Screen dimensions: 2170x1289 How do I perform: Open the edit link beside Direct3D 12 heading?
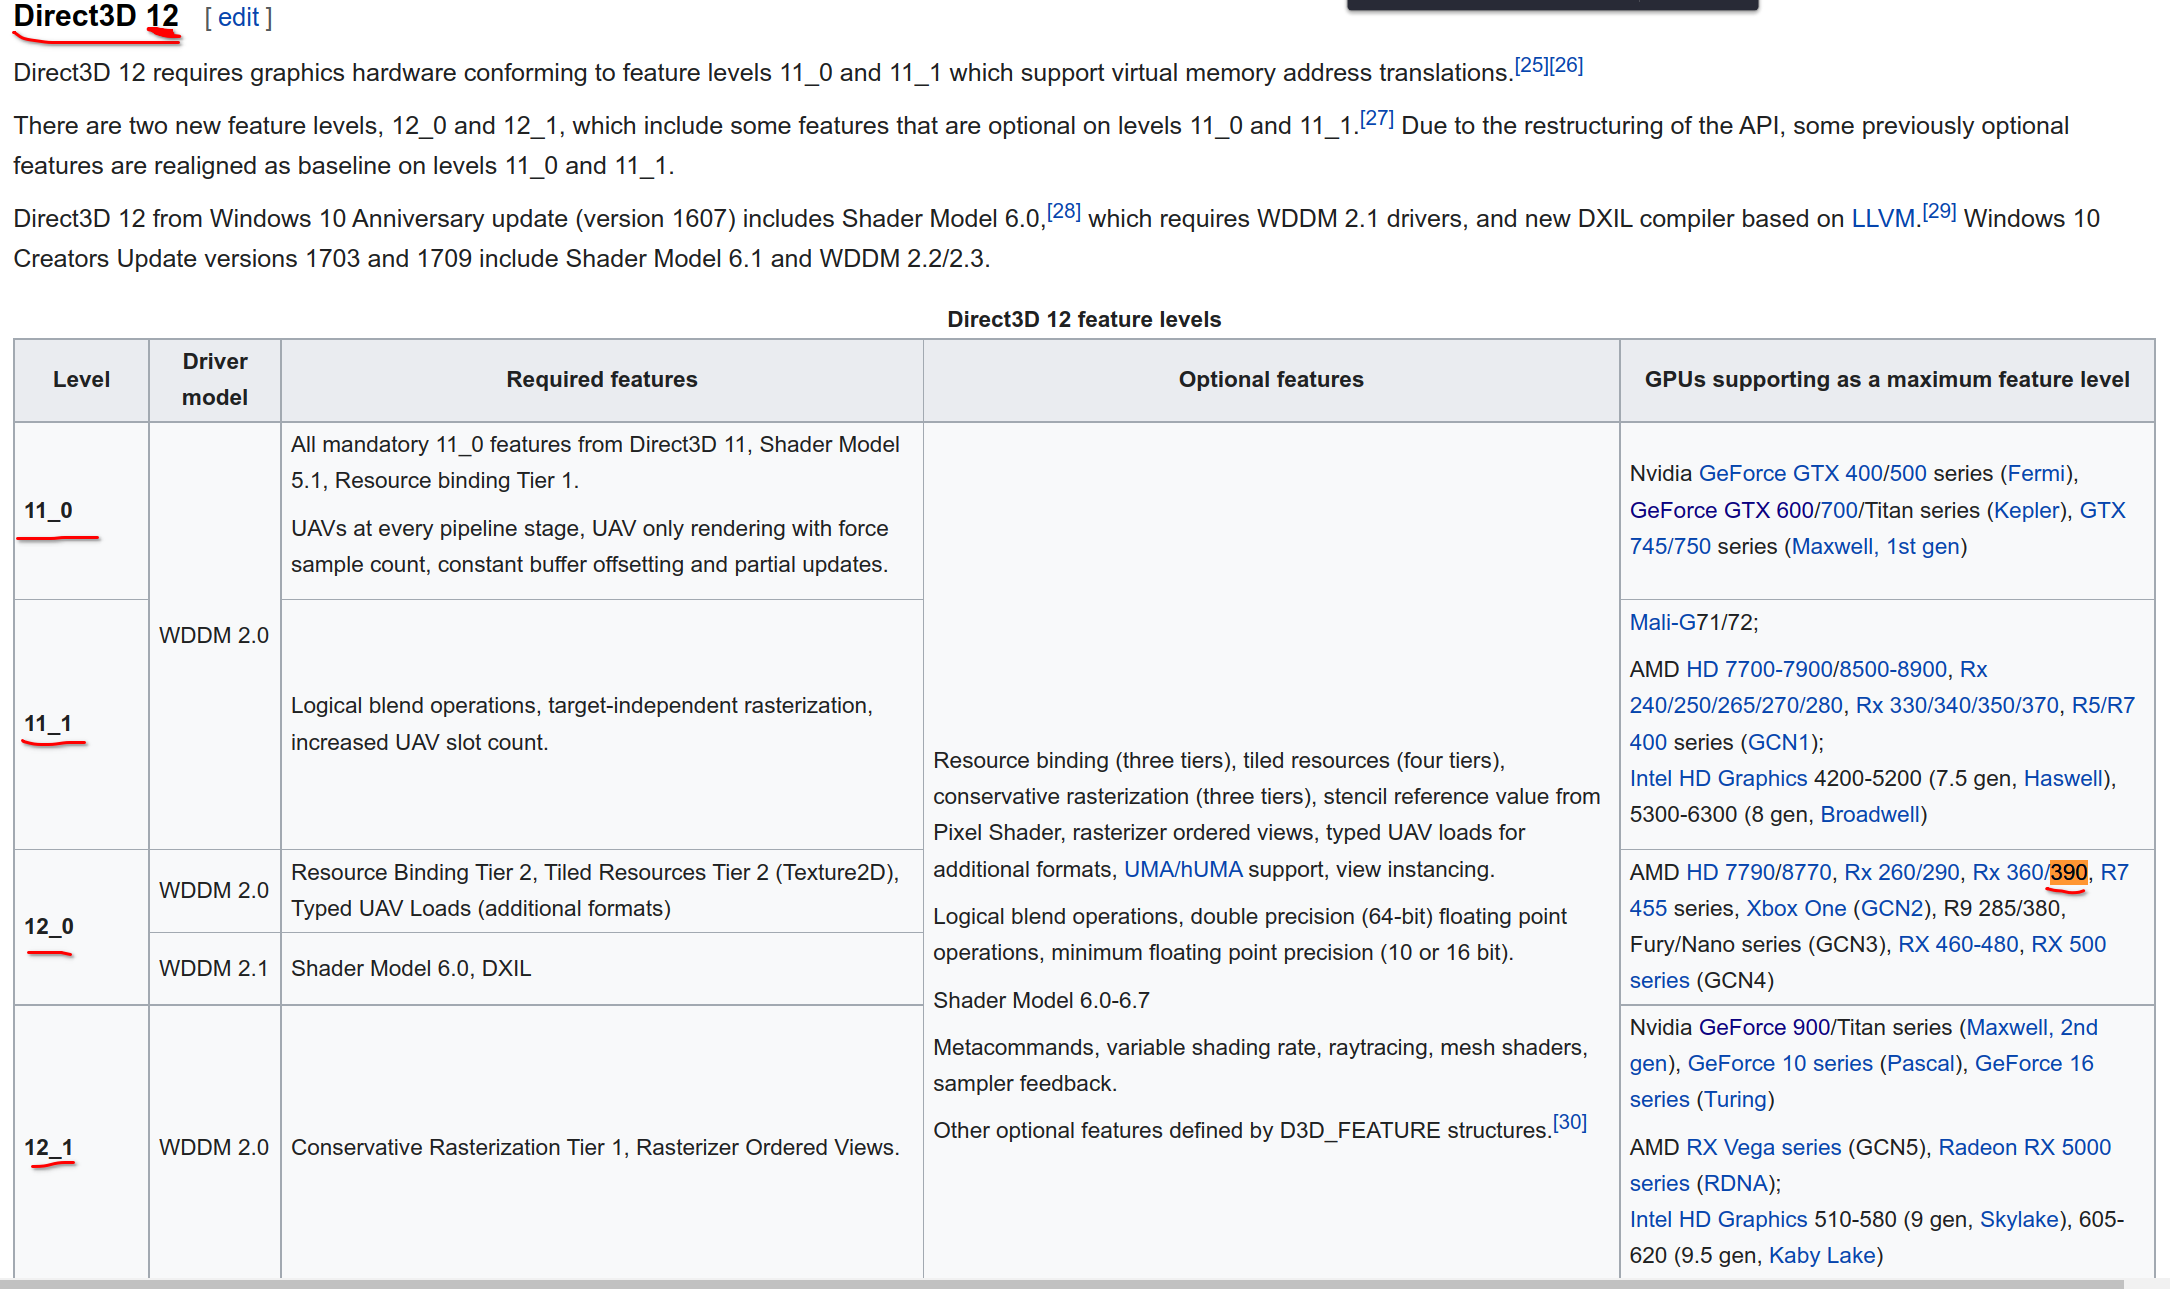[x=238, y=17]
